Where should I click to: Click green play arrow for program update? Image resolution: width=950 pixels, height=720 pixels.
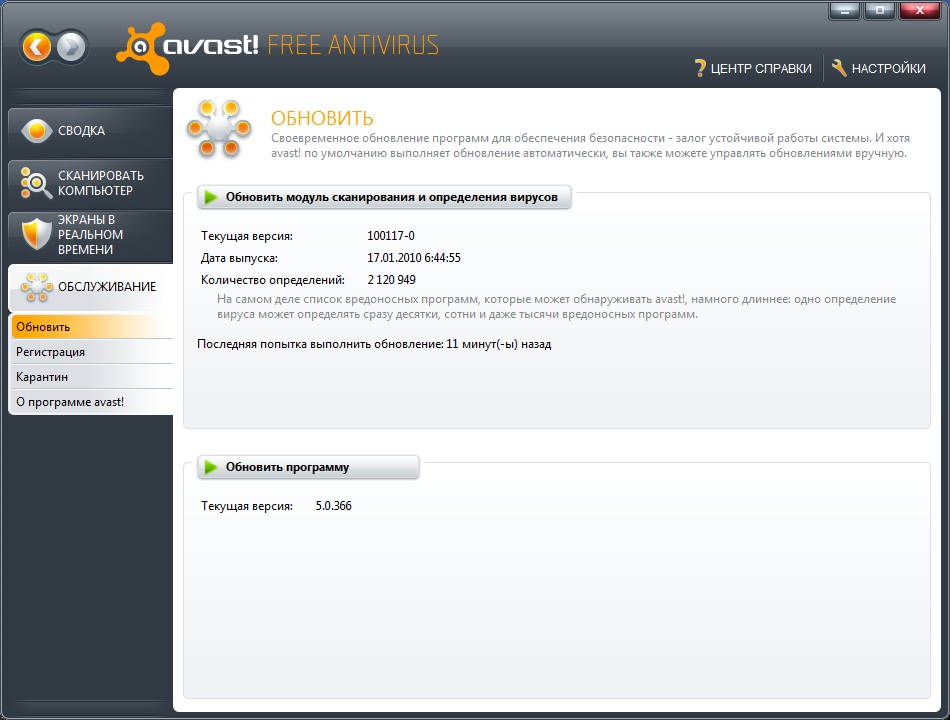tap(211, 467)
